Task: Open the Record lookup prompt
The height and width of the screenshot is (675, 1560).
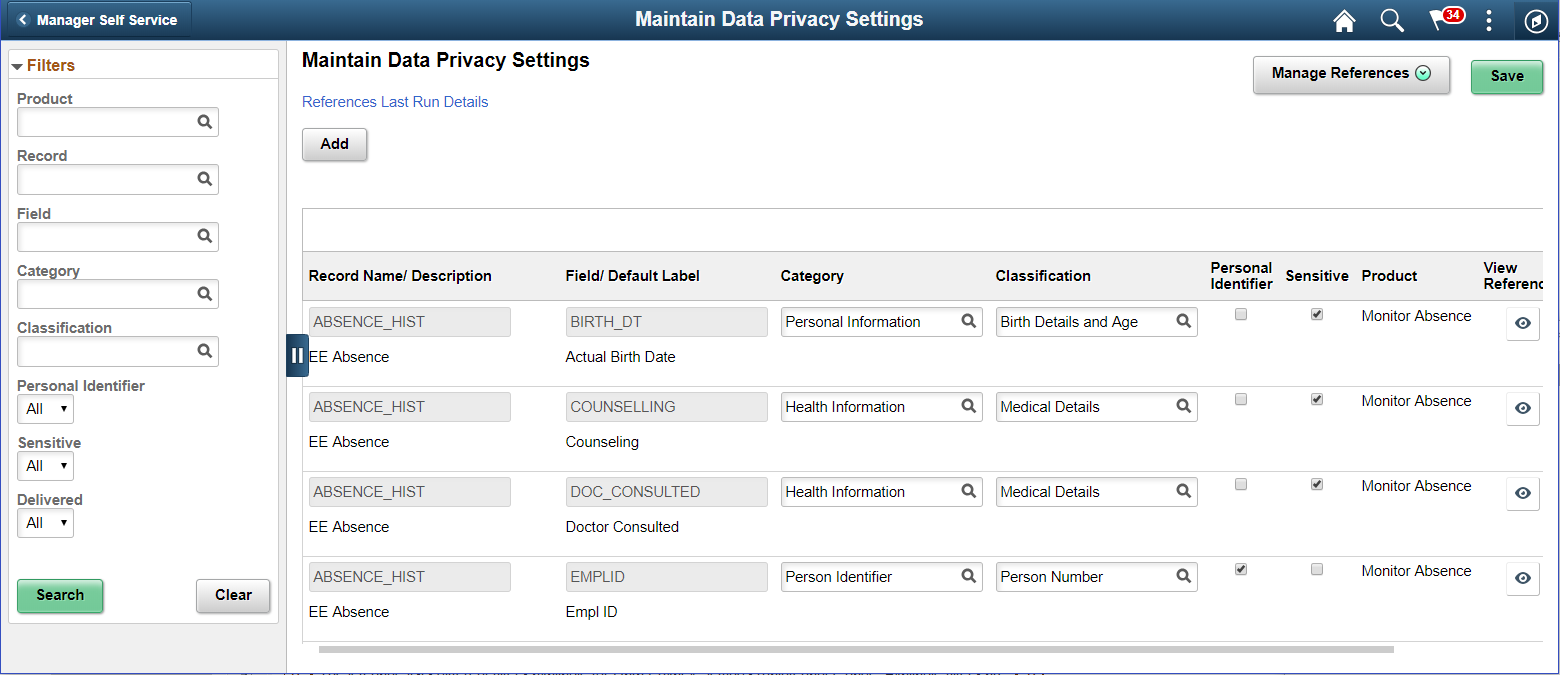Action: 204,179
